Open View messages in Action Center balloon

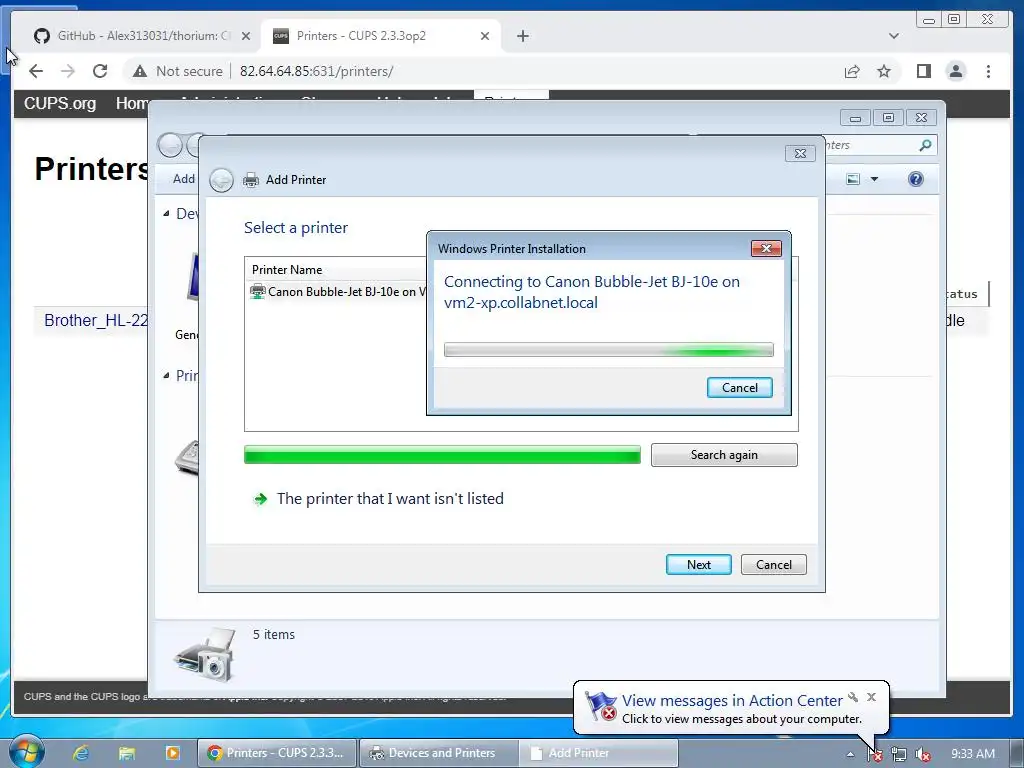point(732,700)
